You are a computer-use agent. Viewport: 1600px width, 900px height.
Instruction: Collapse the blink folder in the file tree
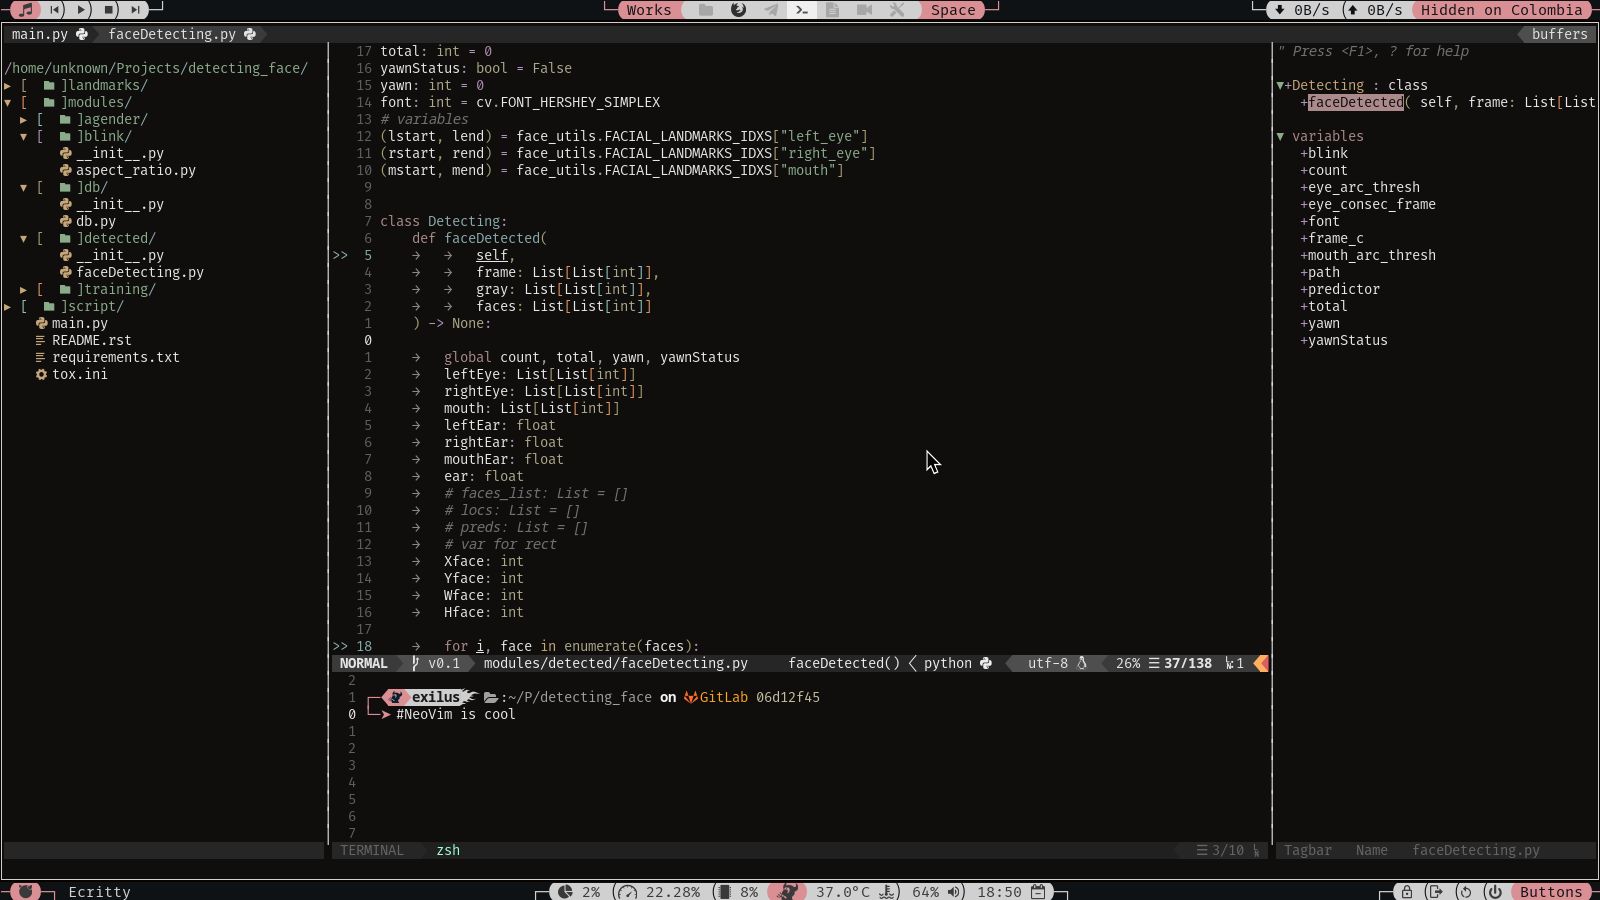click(x=24, y=136)
